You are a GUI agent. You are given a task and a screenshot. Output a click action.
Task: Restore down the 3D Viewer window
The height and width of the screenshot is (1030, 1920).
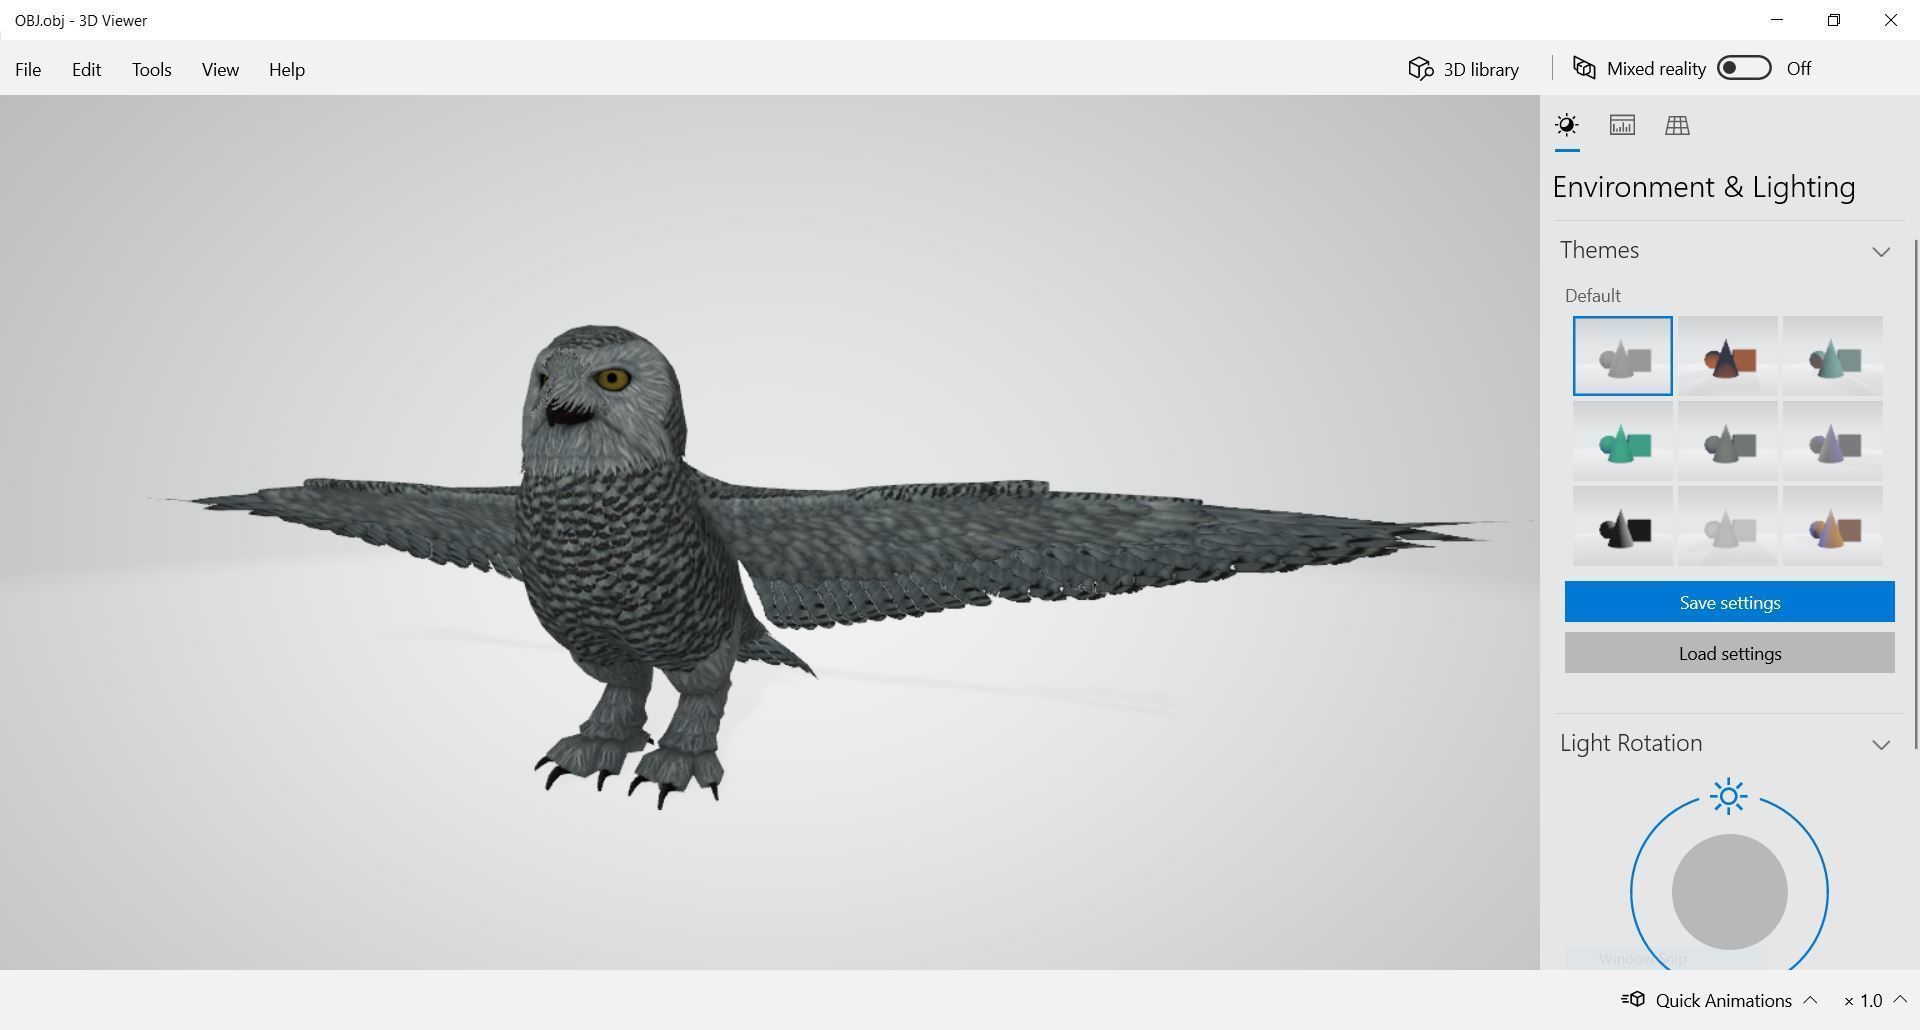pyautogui.click(x=1833, y=20)
